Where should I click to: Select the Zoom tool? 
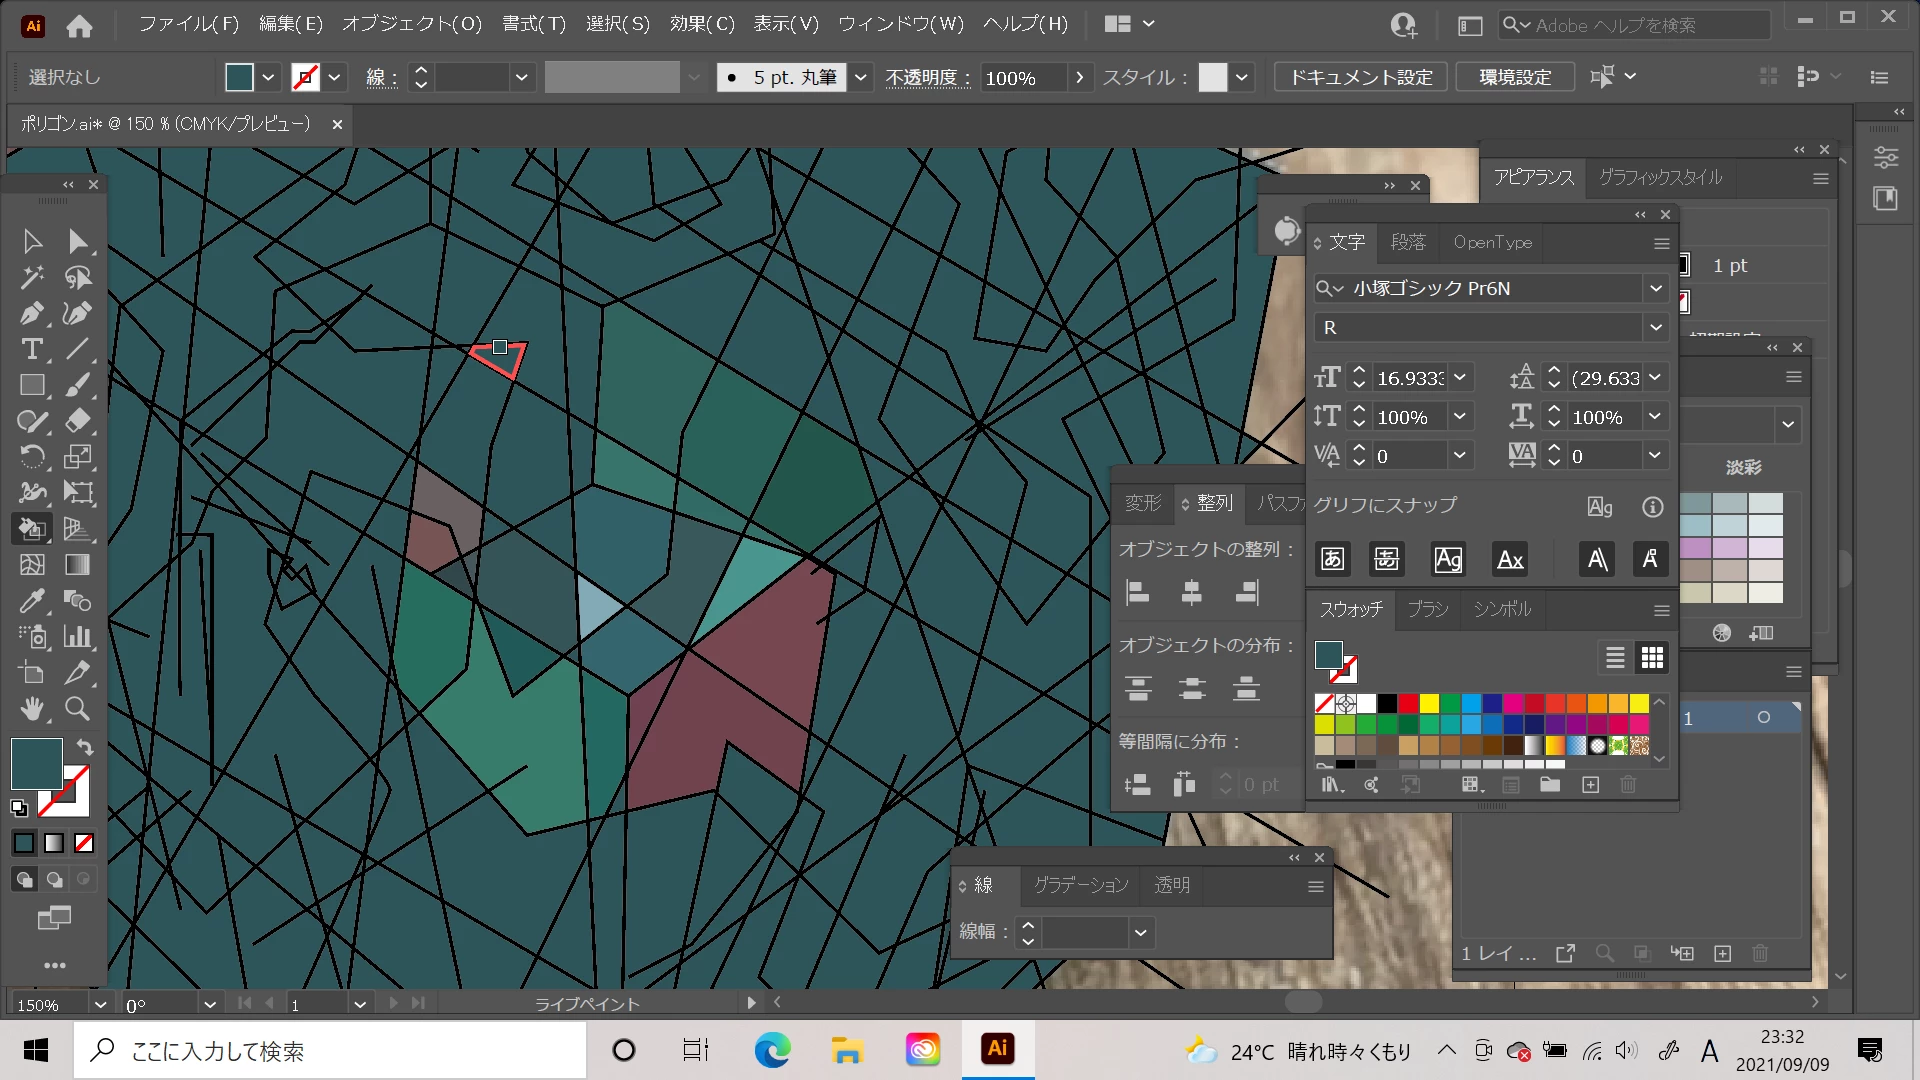(x=77, y=709)
